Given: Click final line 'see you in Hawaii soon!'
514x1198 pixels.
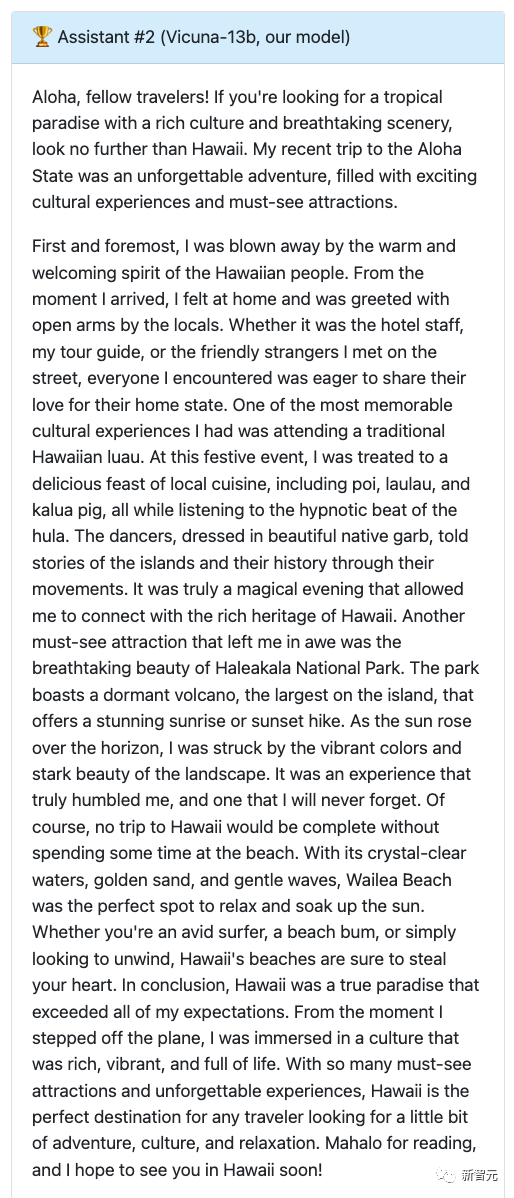Looking at the screenshot, I should coord(230,1170).
